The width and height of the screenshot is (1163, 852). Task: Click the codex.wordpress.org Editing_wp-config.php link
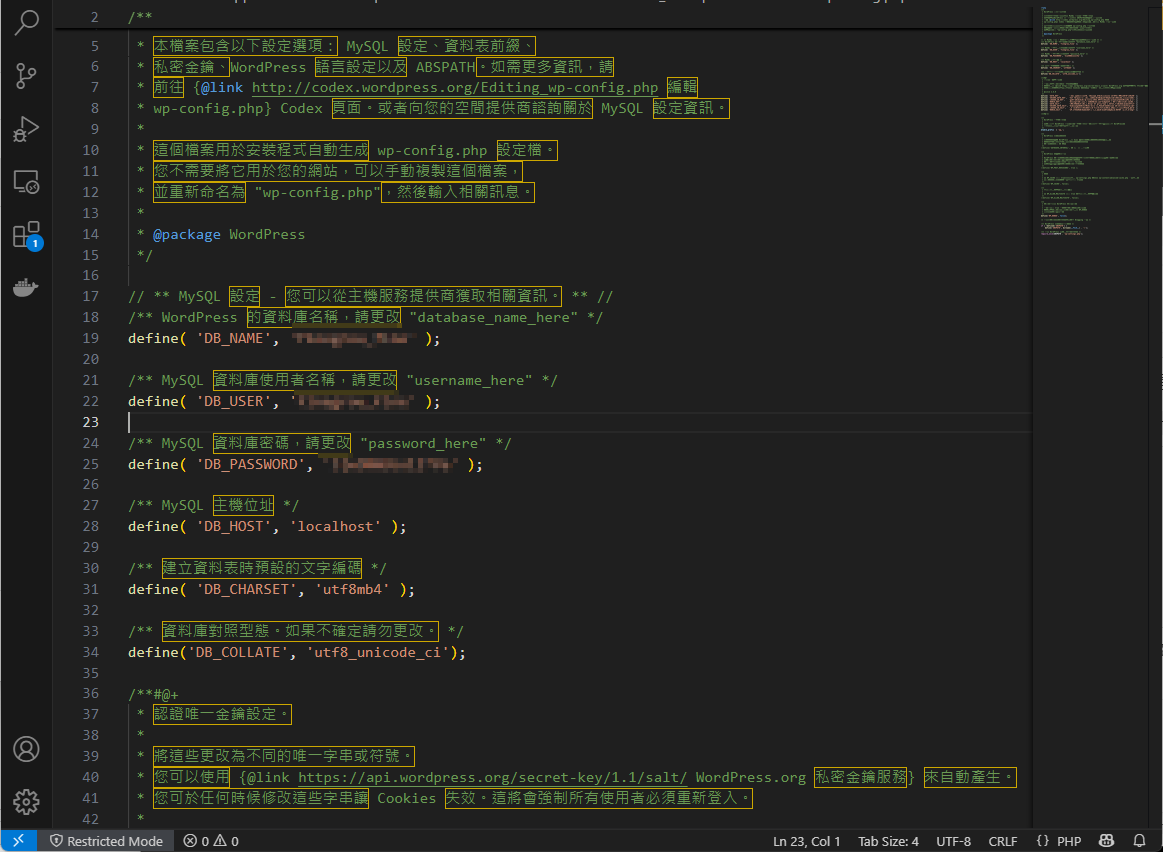[455, 87]
